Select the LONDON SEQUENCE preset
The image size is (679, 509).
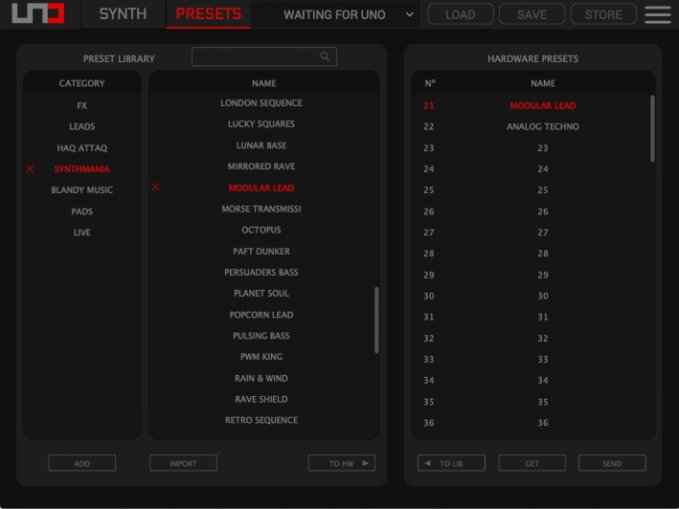(x=261, y=103)
